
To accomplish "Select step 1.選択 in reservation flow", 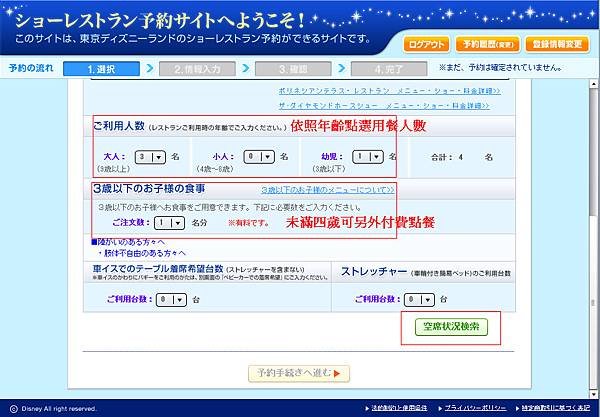I will (x=101, y=69).
